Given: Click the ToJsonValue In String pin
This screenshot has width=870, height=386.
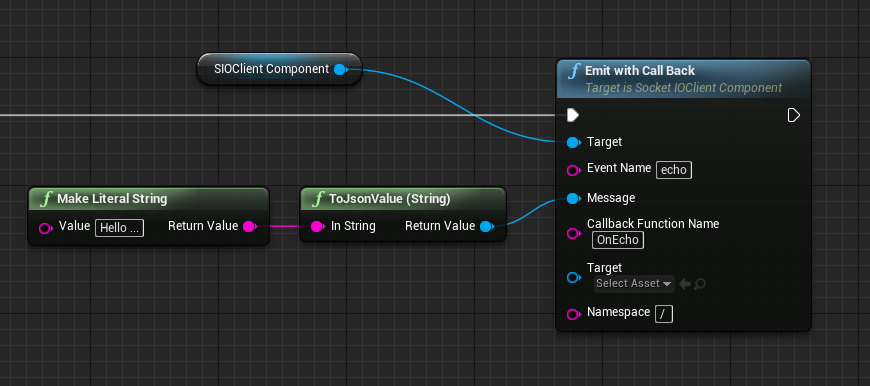Looking at the screenshot, I should click(317, 226).
